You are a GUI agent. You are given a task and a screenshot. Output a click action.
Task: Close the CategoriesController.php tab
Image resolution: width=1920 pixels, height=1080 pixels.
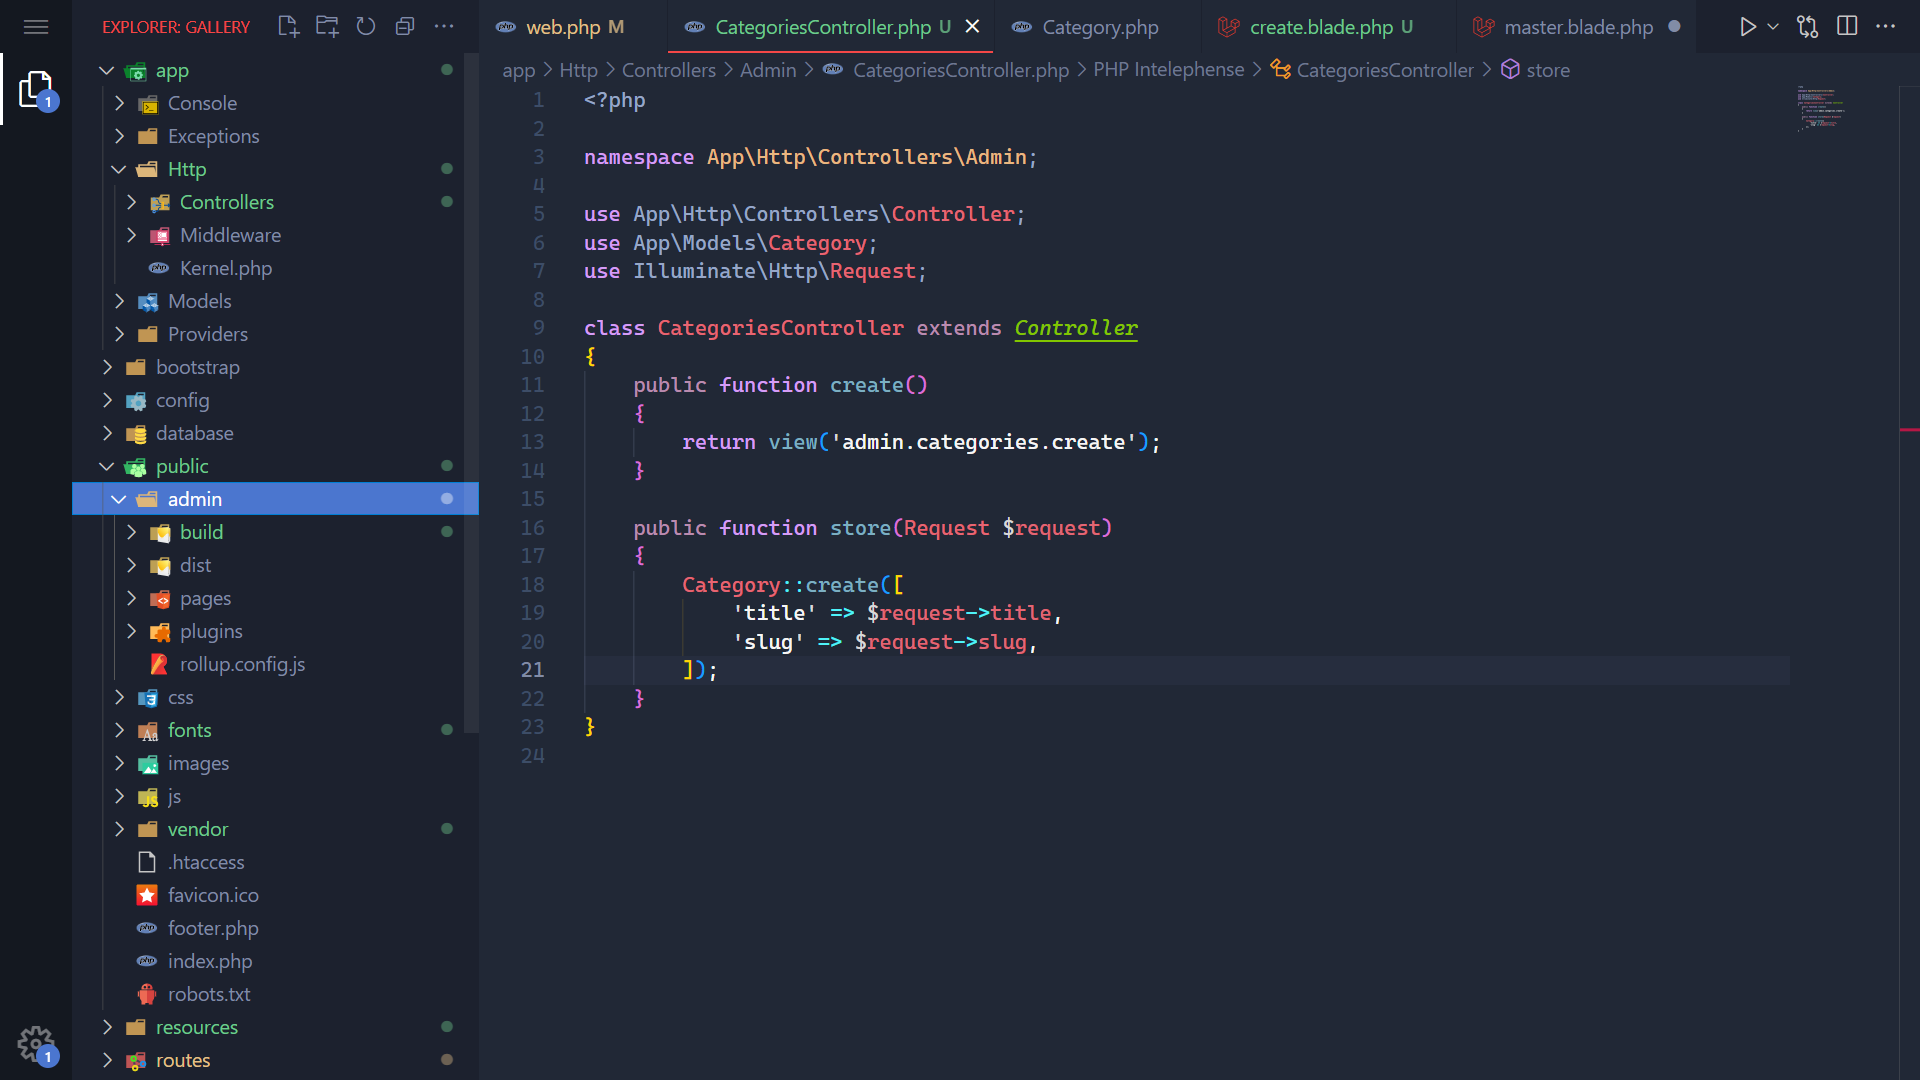[x=972, y=27]
